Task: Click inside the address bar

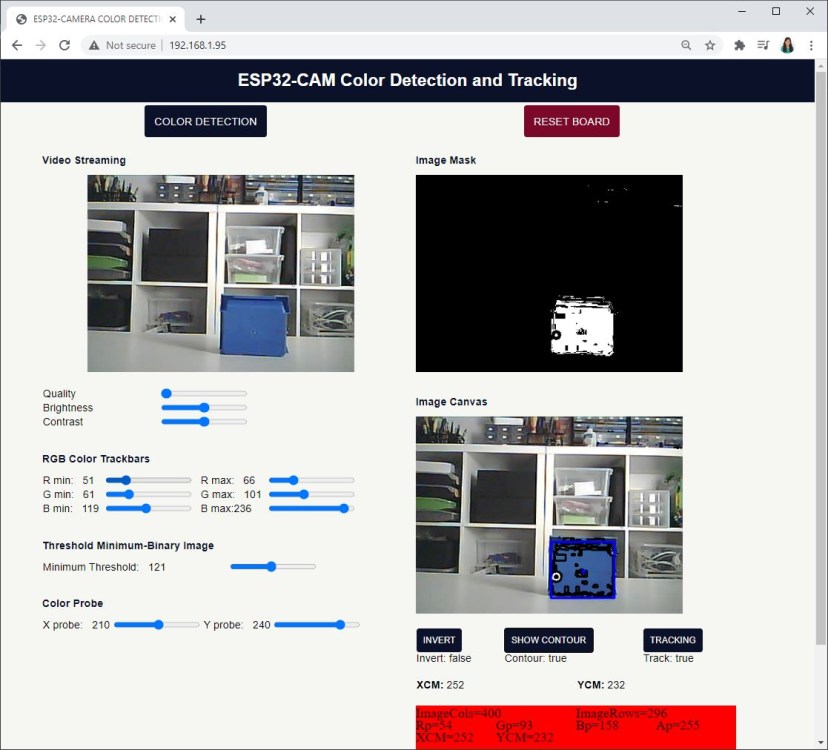Action: click(300, 45)
